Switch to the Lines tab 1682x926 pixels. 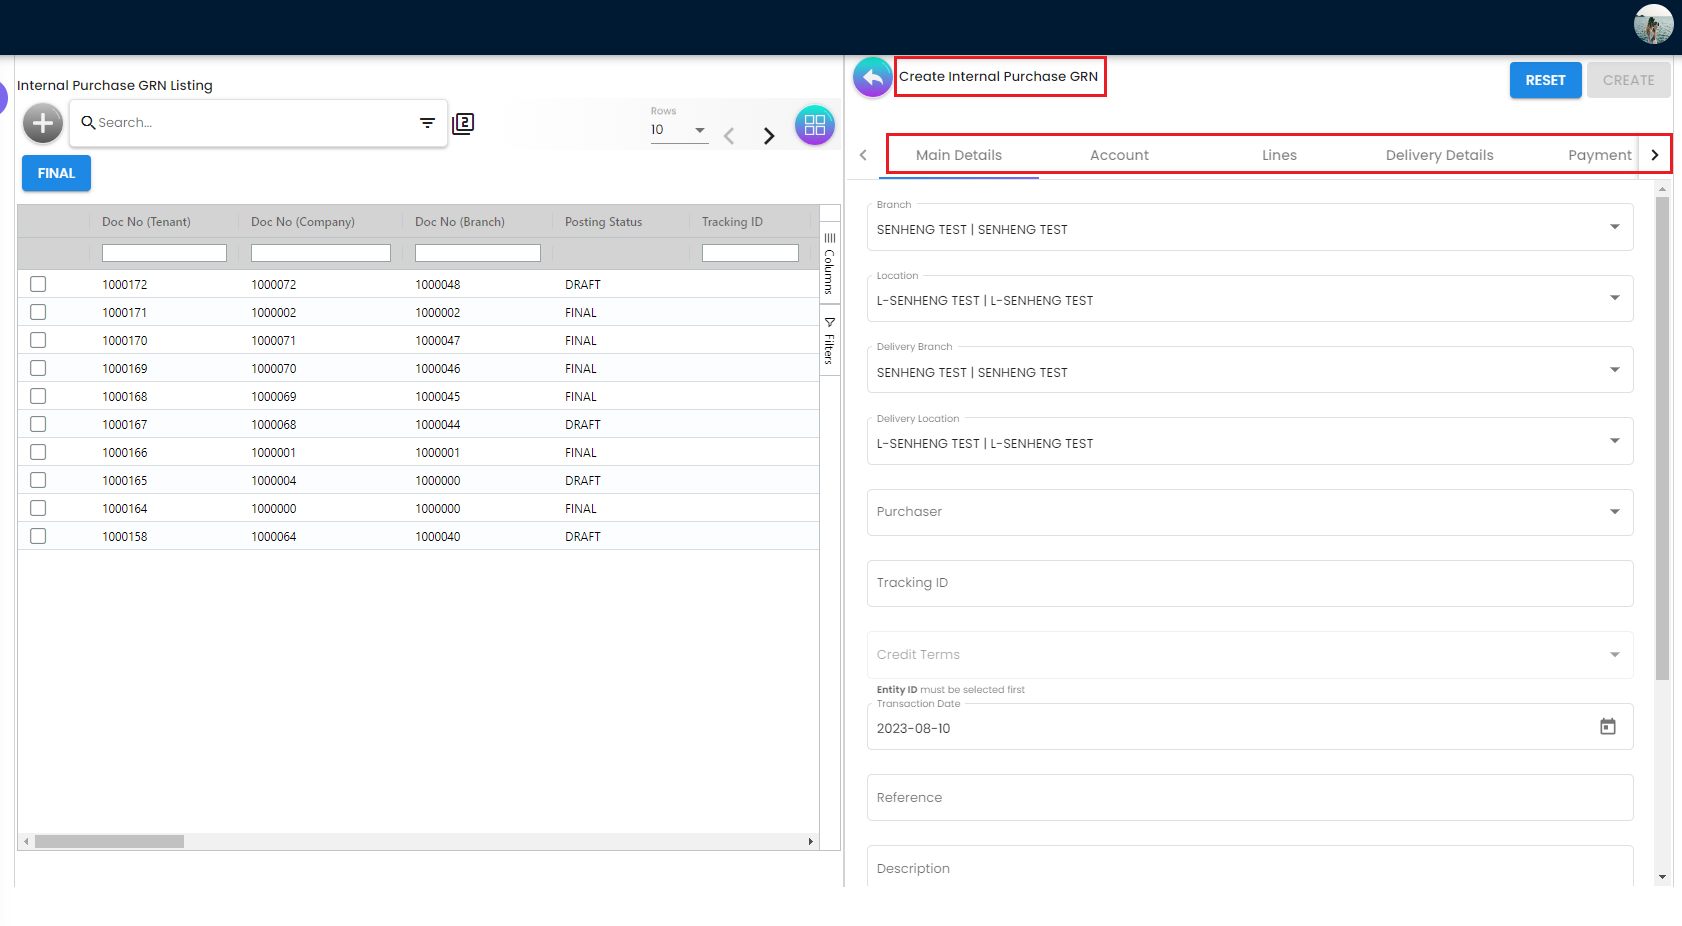[x=1278, y=155]
